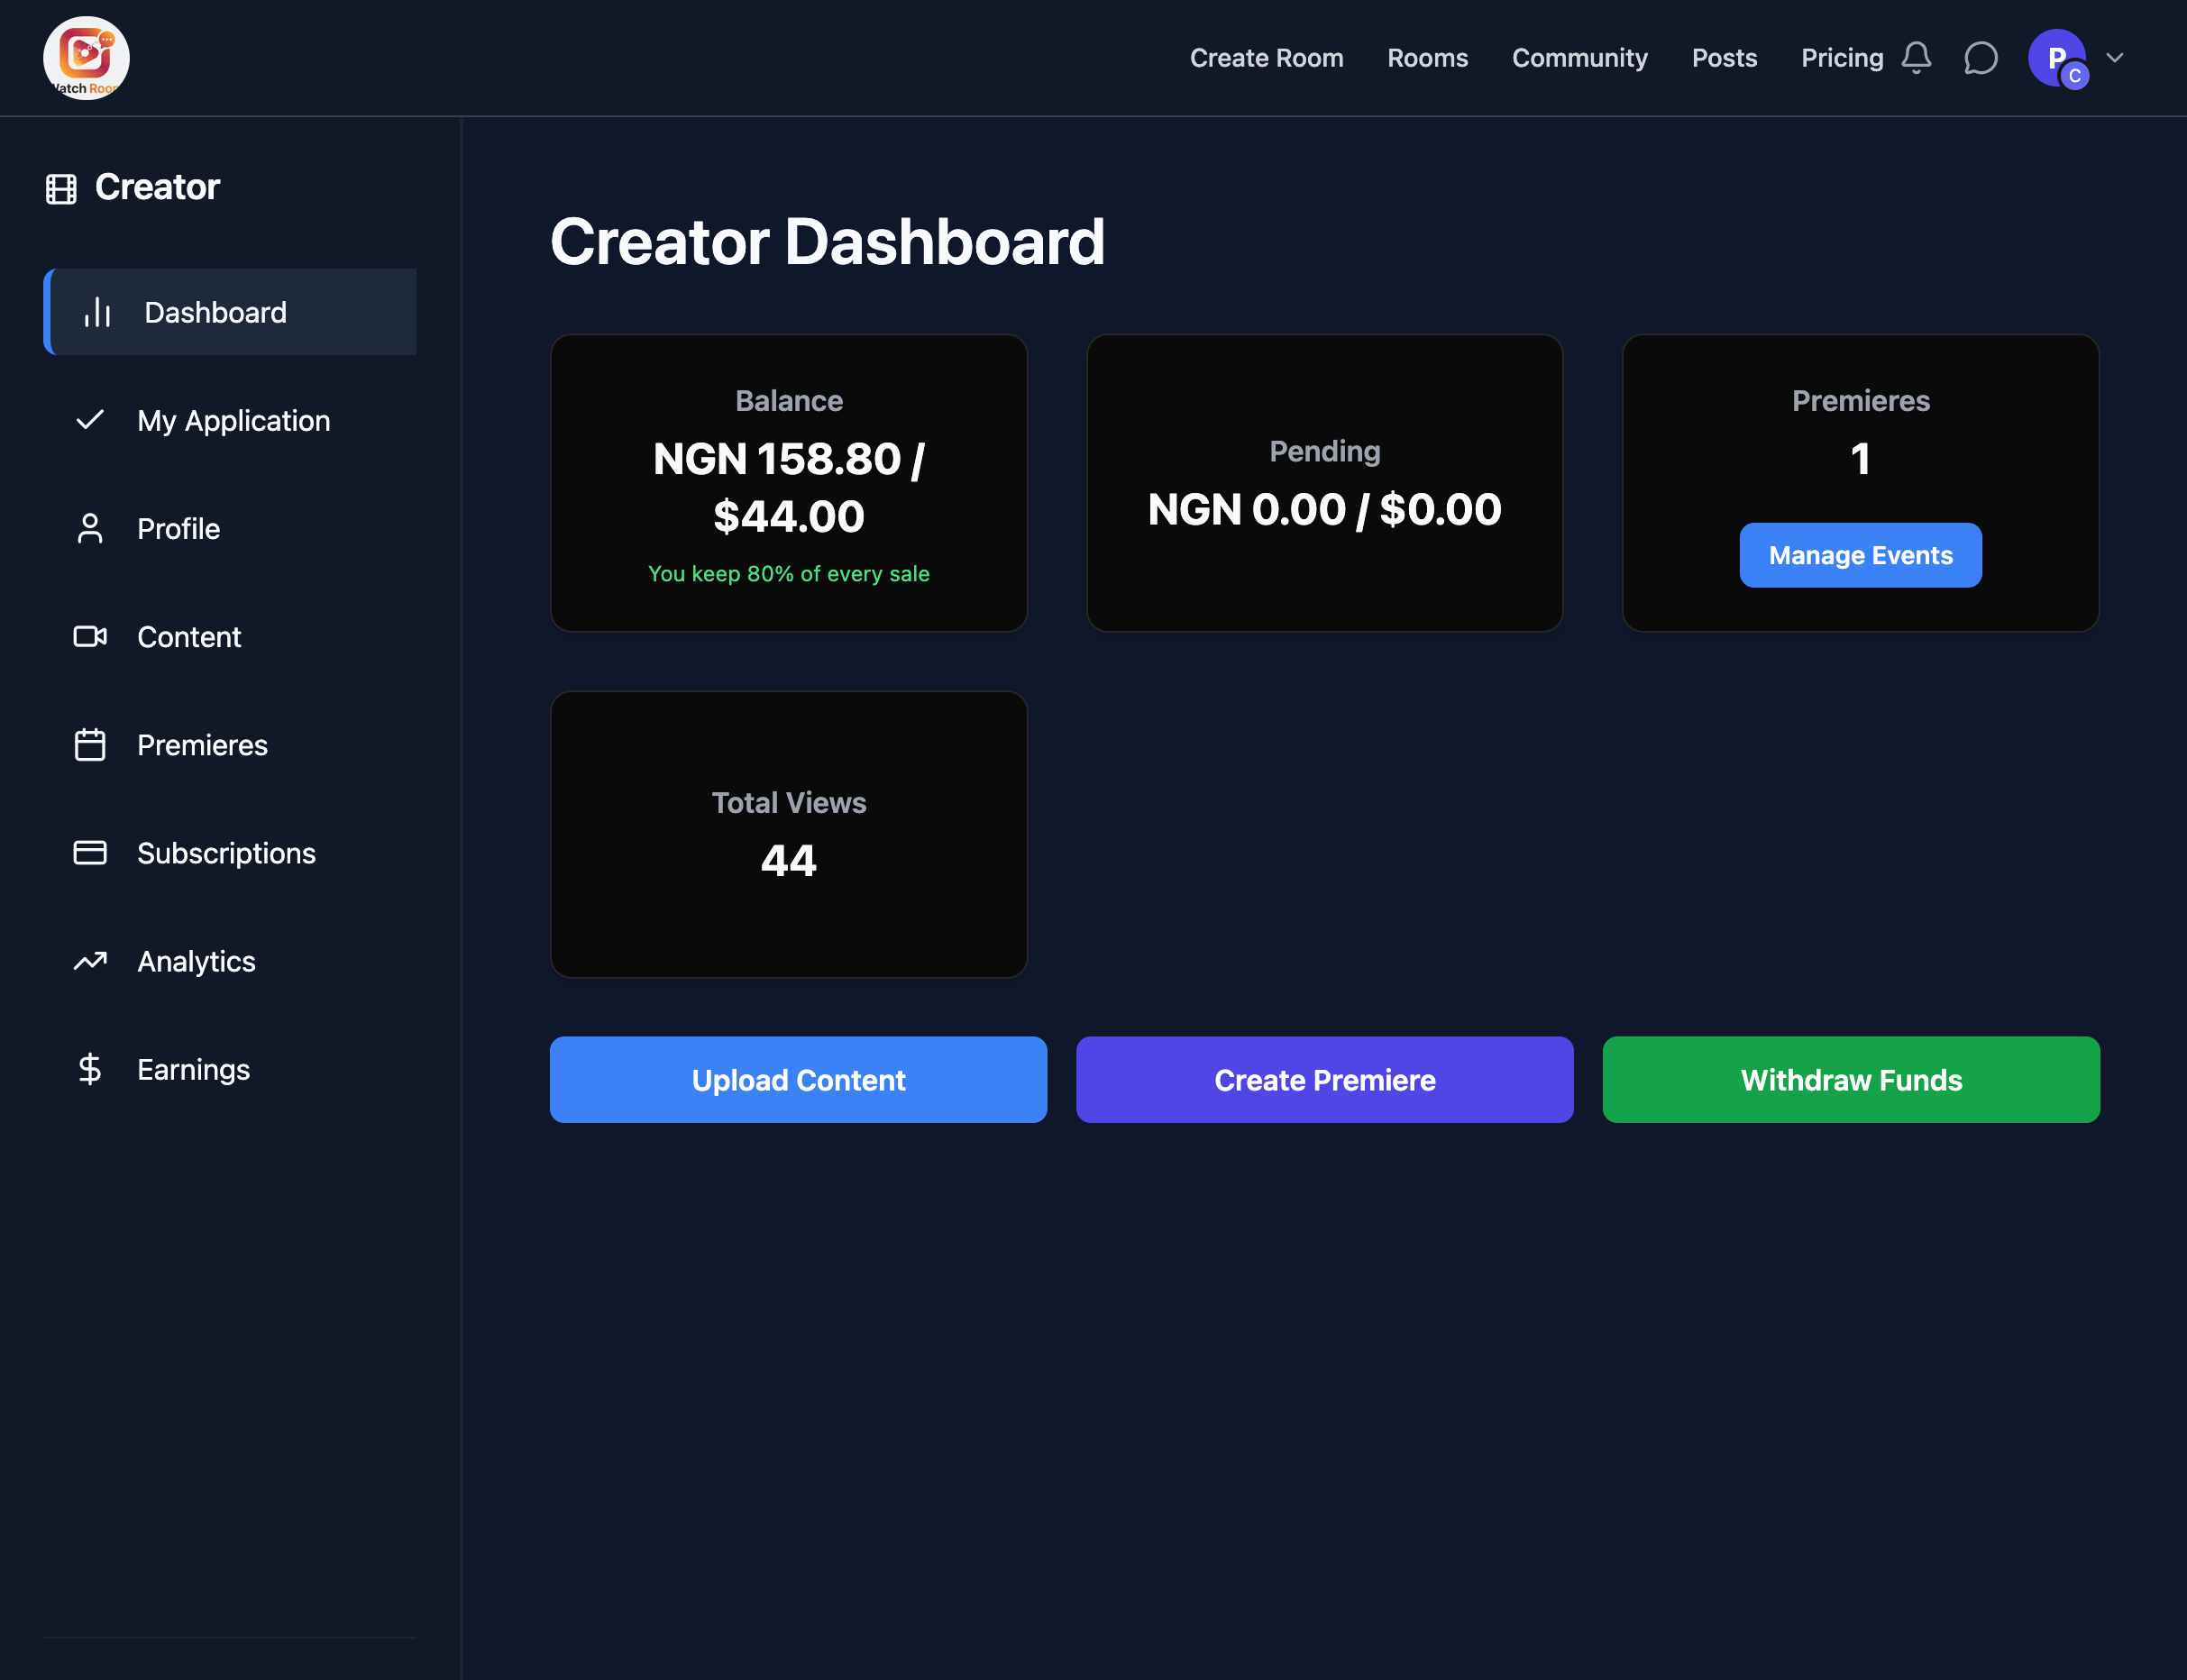Click the Upload Content button

click(x=798, y=1079)
